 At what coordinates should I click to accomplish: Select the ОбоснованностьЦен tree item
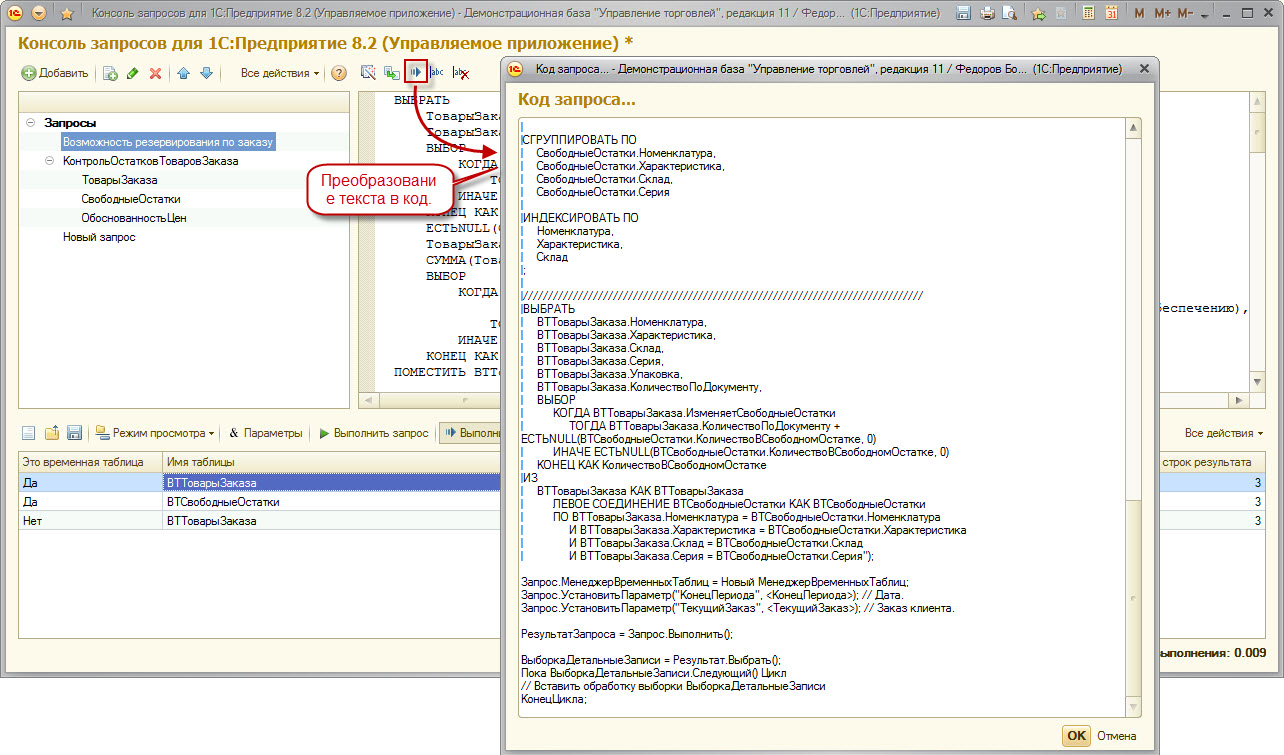[134, 218]
